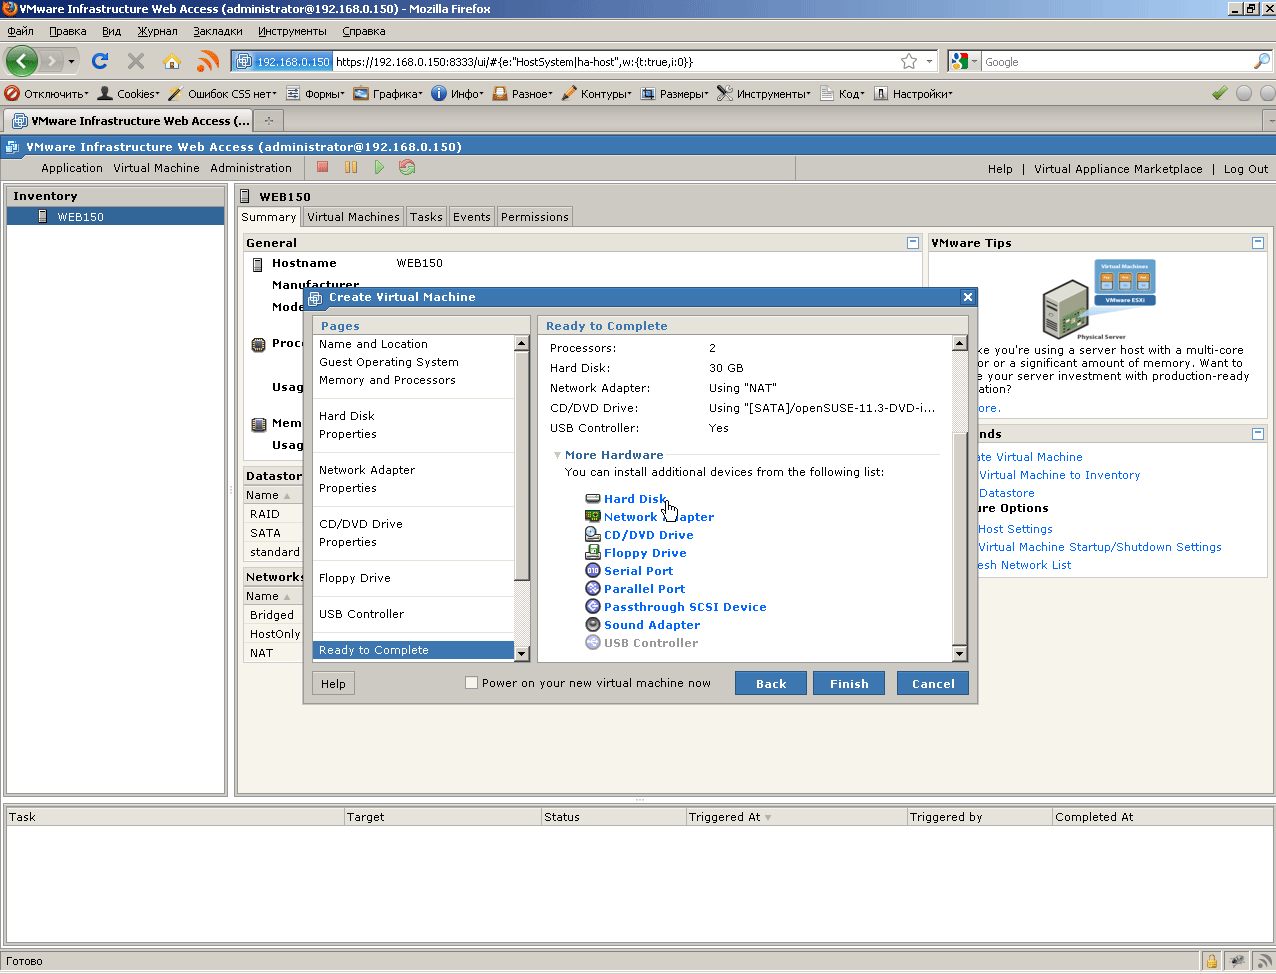Collapse the General panel
This screenshot has width=1276, height=974.
[x=912, y=243]
